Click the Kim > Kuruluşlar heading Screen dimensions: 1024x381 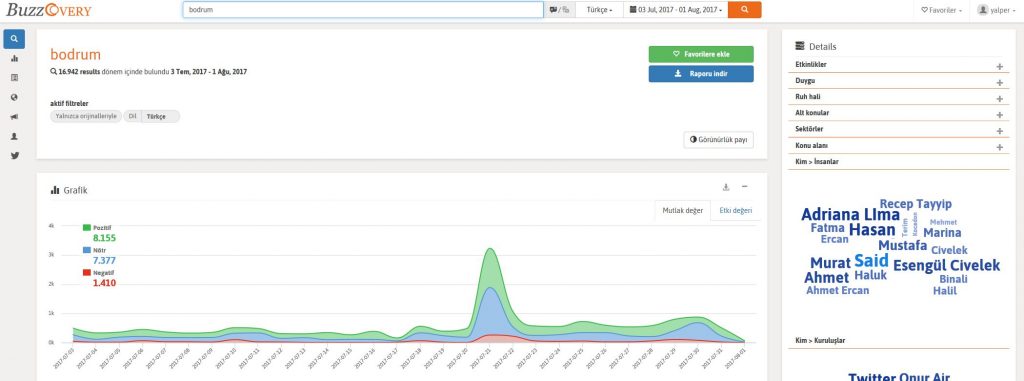pyautogui.click(x=821, y=340)
